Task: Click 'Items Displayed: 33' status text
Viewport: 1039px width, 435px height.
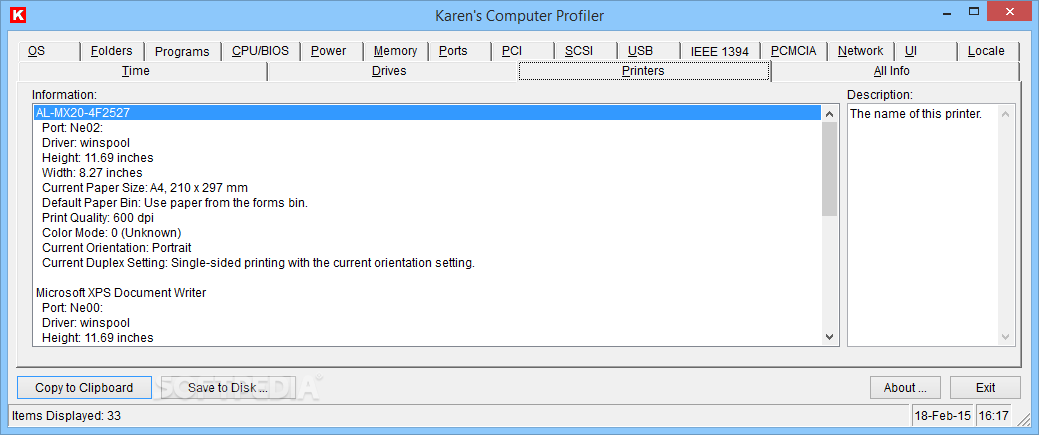Action: point(67,416)
